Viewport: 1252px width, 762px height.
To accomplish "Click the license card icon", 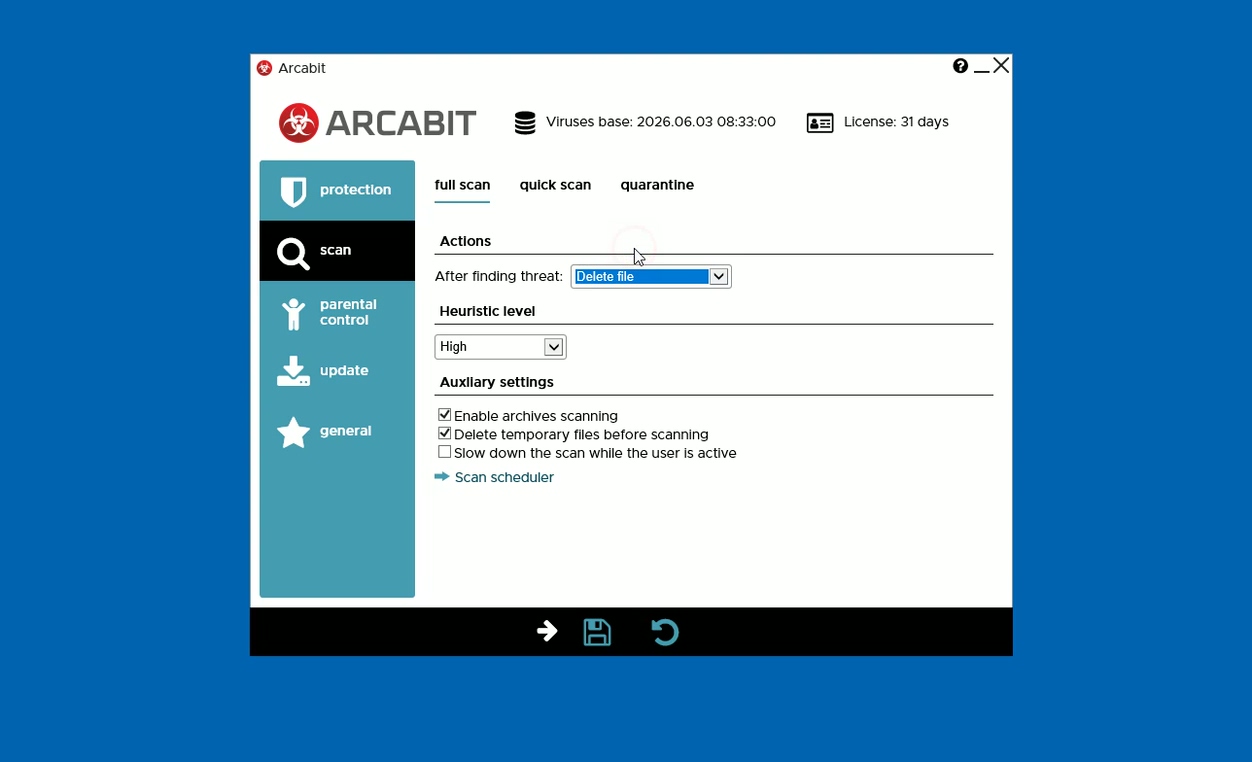I will click(x=820, y=123).
